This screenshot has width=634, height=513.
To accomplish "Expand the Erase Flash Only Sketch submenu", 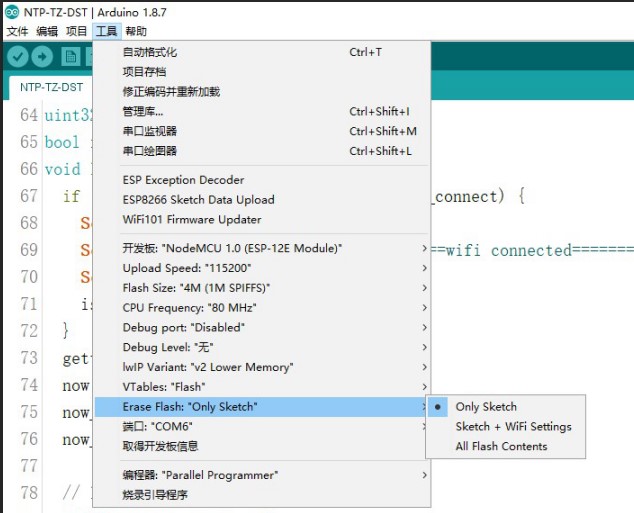I will point(262,407).
